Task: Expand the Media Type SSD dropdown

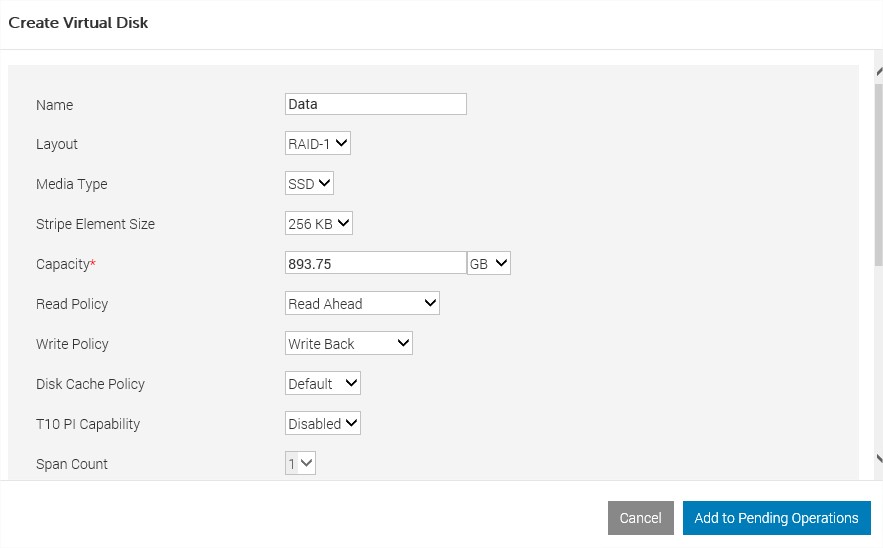Action: pos(309,184)
